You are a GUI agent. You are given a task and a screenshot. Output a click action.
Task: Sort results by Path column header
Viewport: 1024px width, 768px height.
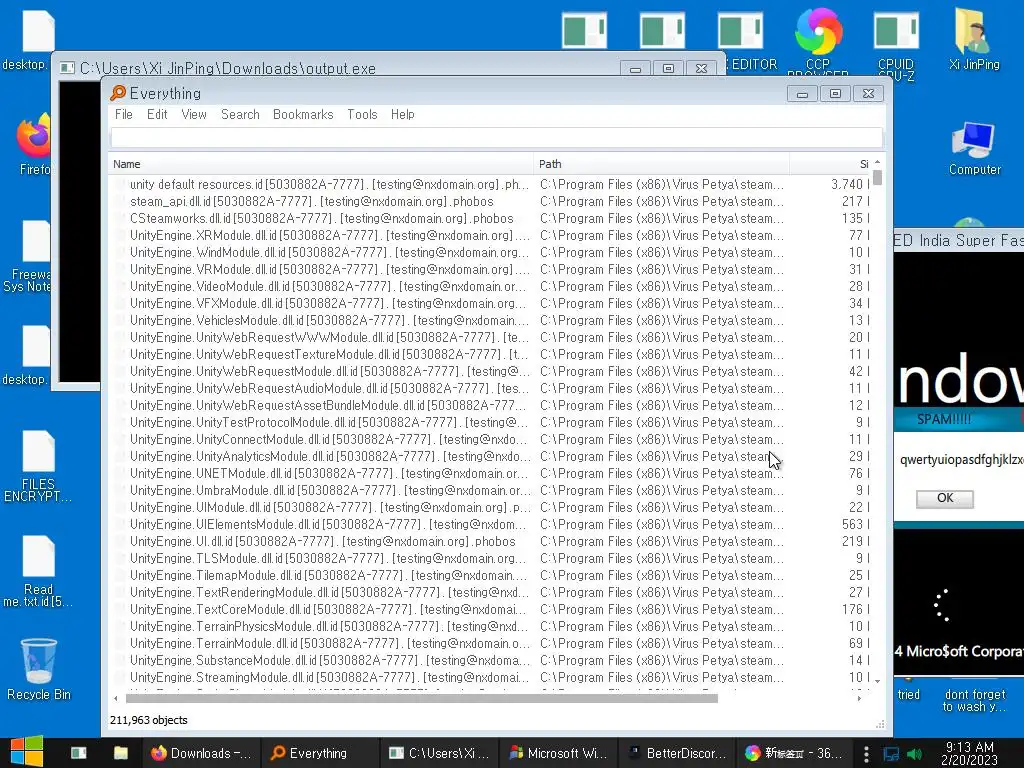662,164
